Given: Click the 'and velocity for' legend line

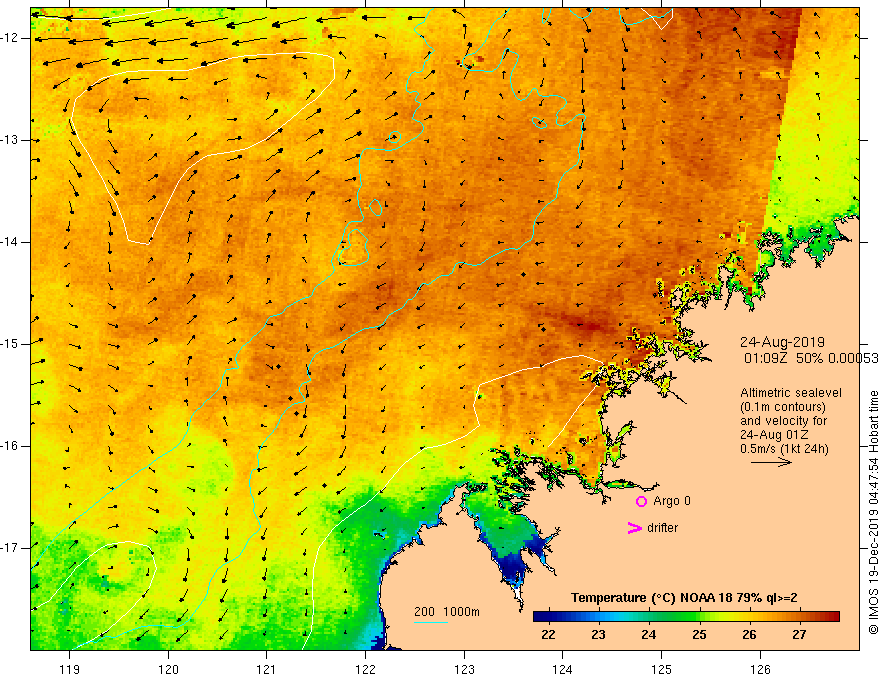Looking at the screenshot, I should 783,421.
